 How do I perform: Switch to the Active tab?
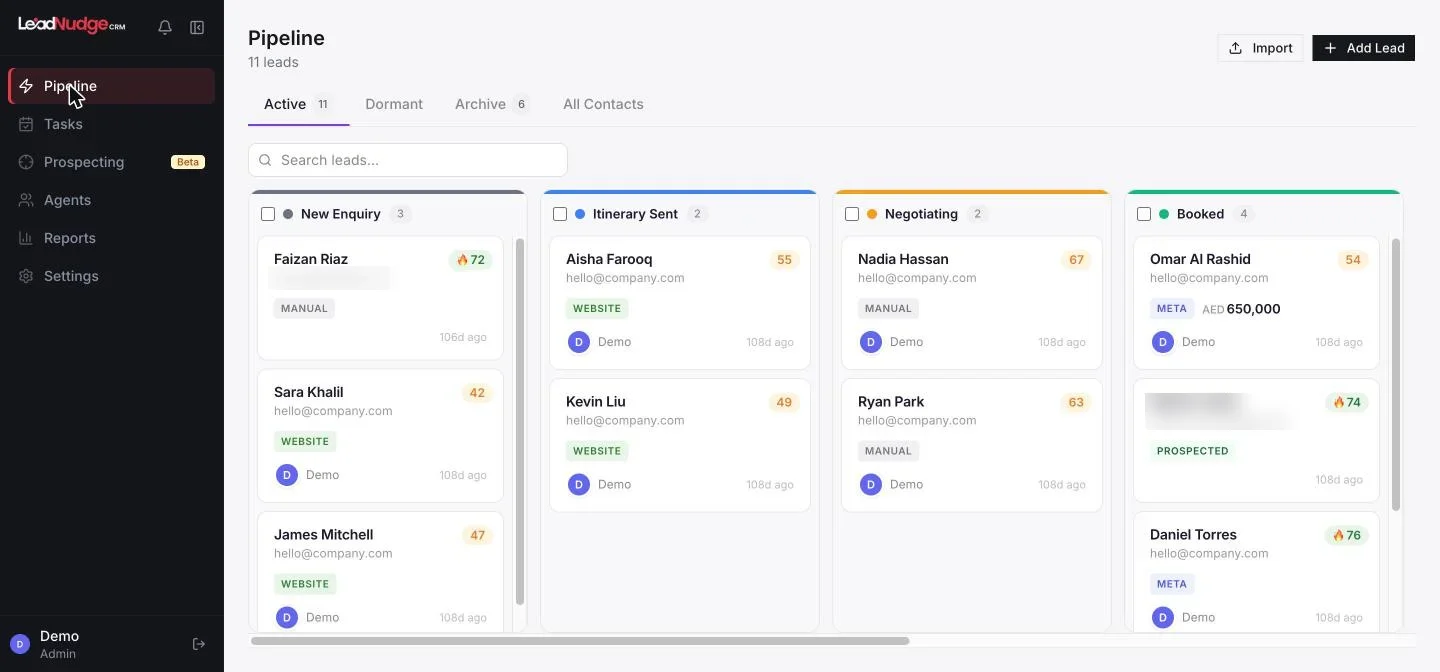click(x=298, y=104)
